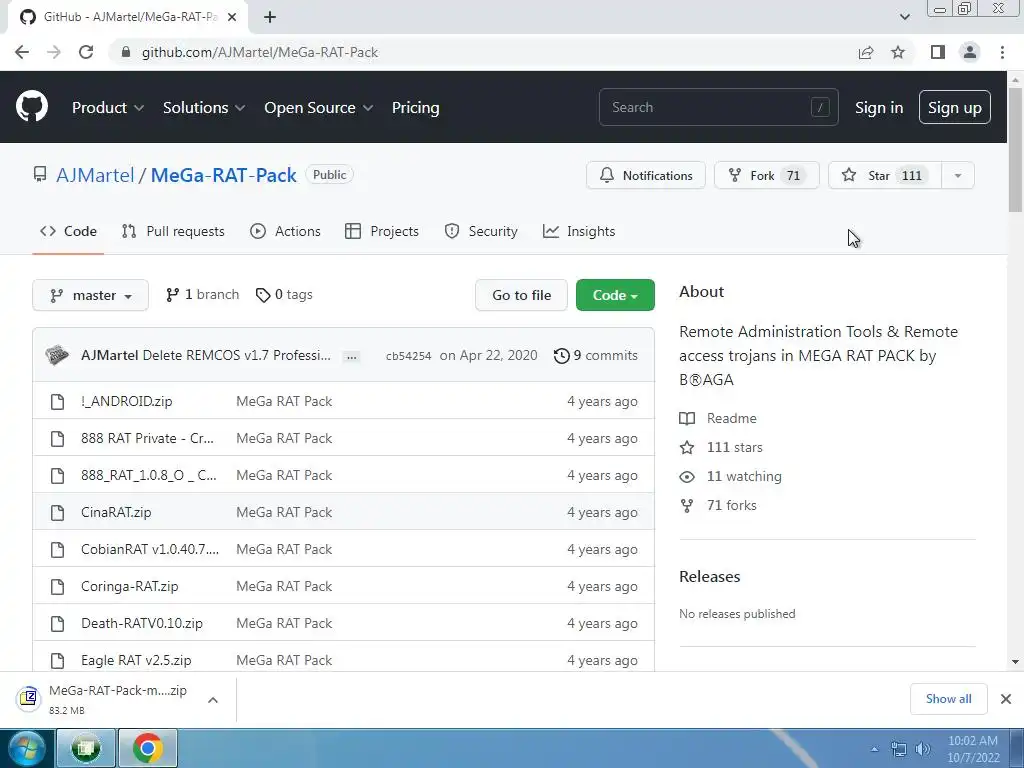Image resolution: width=1024 pixels, height=768 pixels.
Task: Show hidden tray icons arrow
Action: point(874,749)
